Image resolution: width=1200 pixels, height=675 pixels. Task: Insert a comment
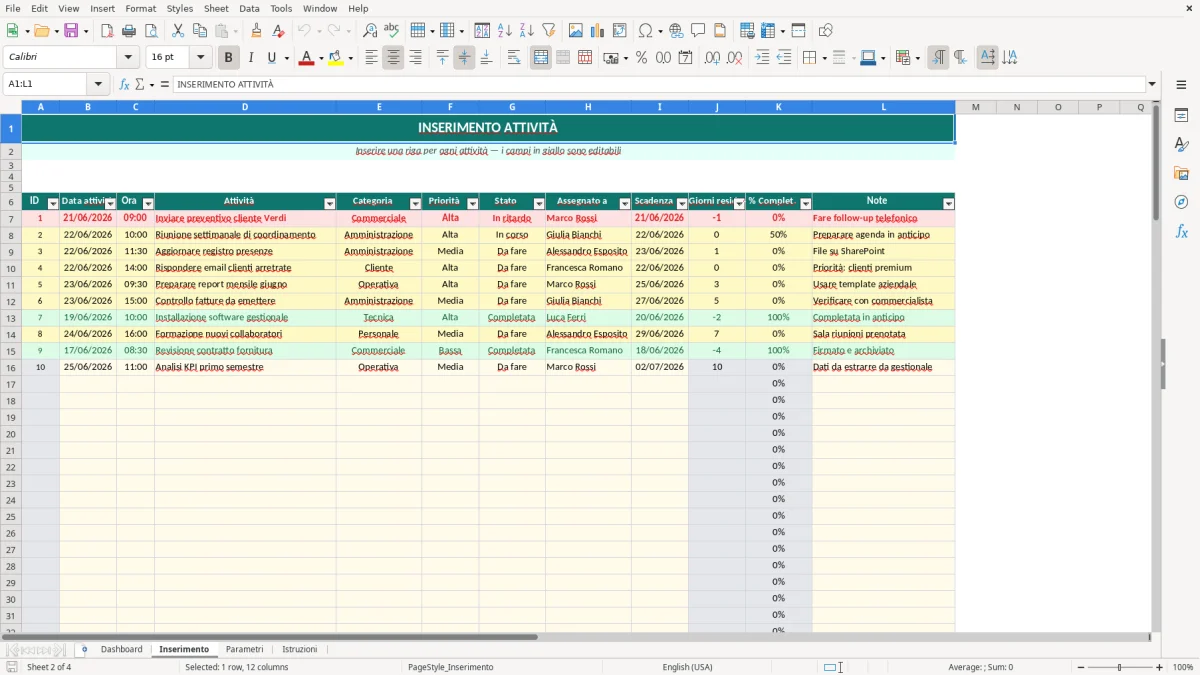[x=698, y=31]
